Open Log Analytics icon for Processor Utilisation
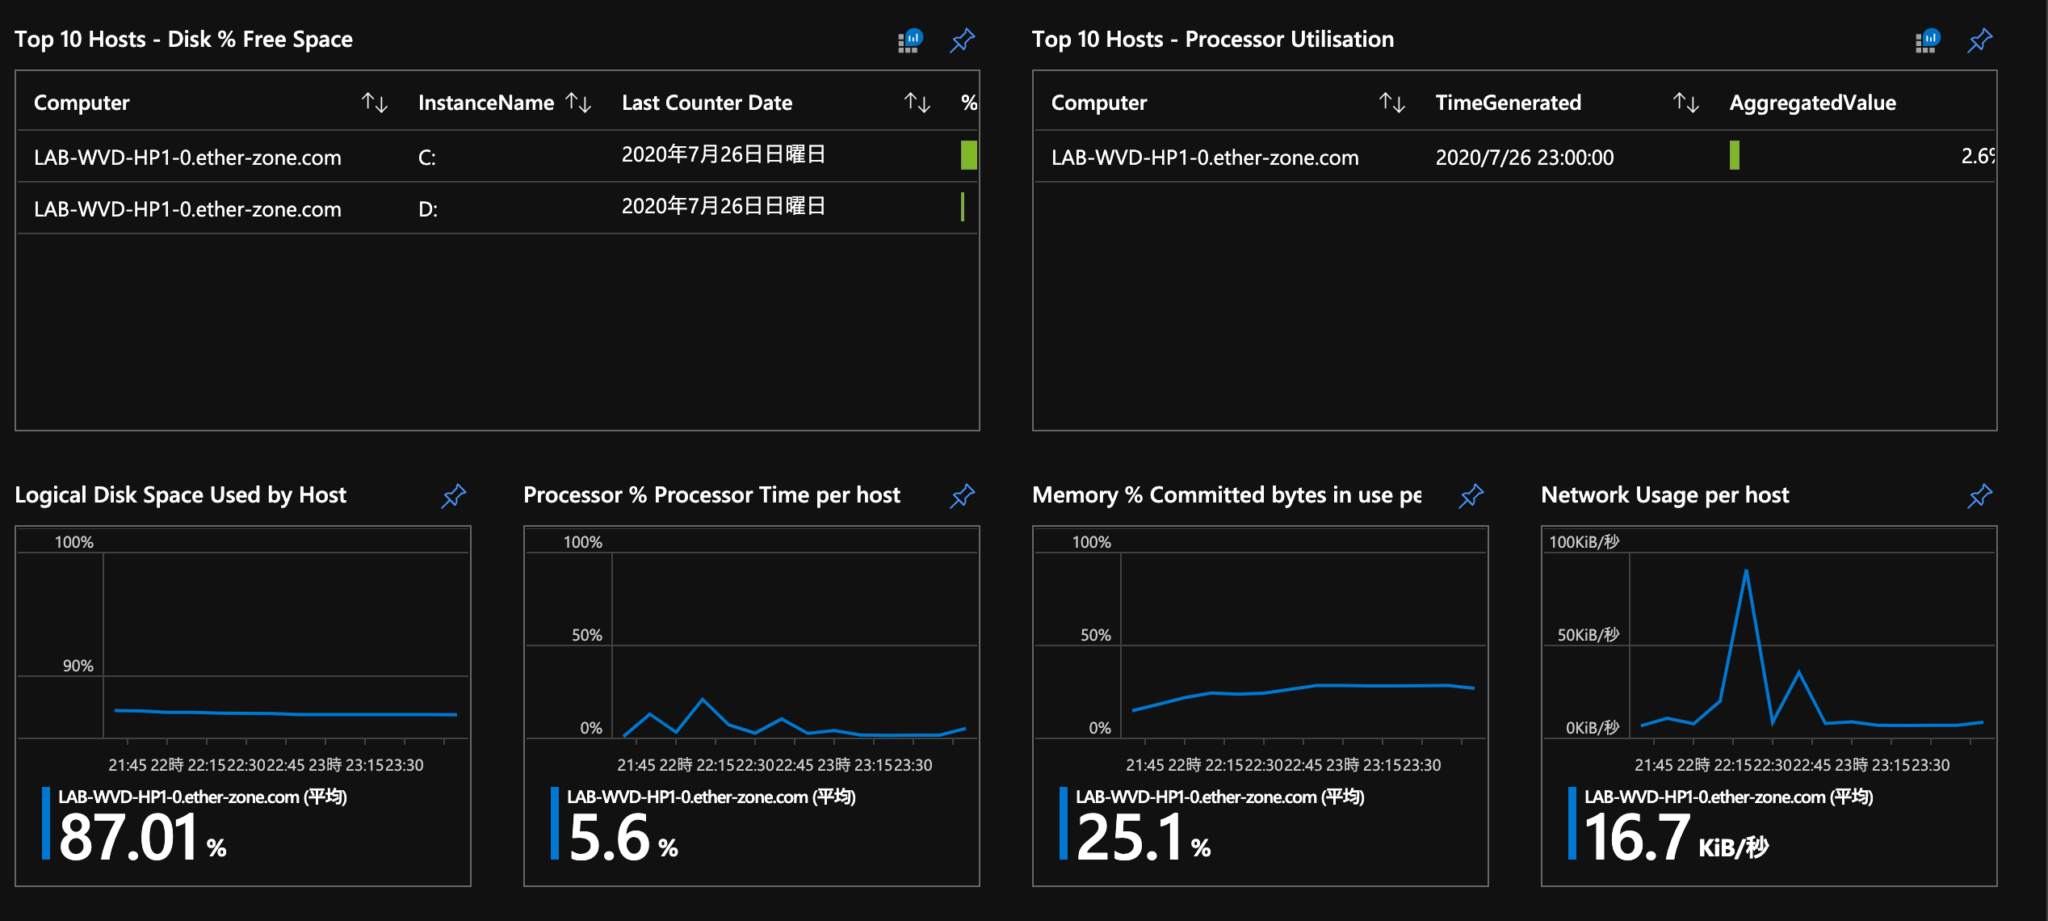2048x921 pixels. (x=1926, y=40)
